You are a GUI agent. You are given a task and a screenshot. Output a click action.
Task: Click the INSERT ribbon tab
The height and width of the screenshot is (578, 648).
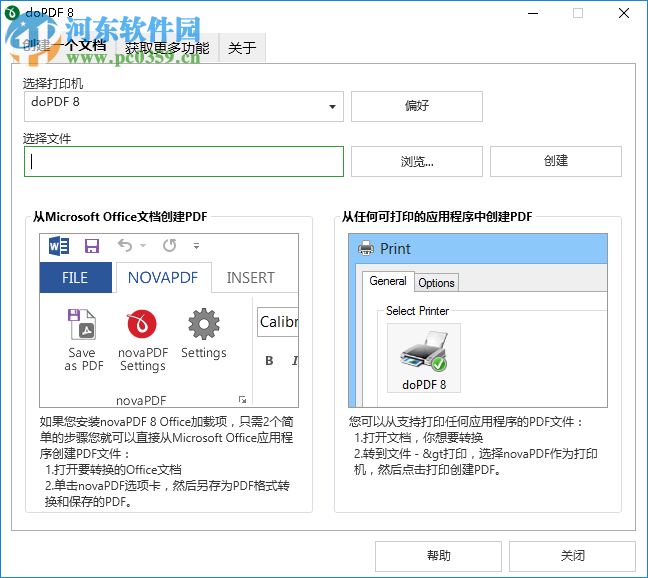click(250, 278)
